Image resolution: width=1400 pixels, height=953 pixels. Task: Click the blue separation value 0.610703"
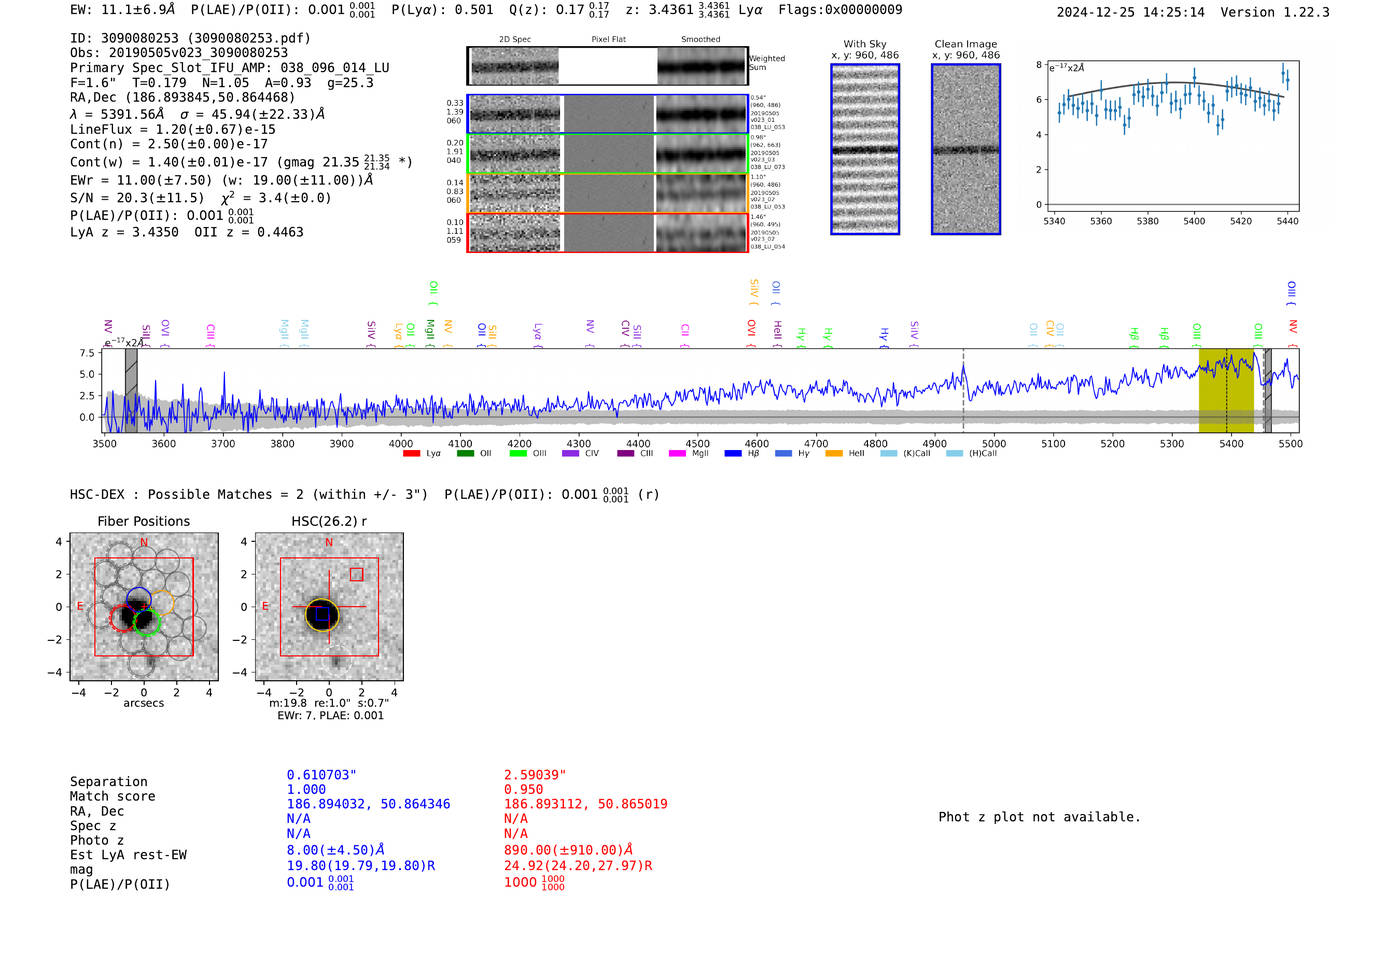(322, 775)
